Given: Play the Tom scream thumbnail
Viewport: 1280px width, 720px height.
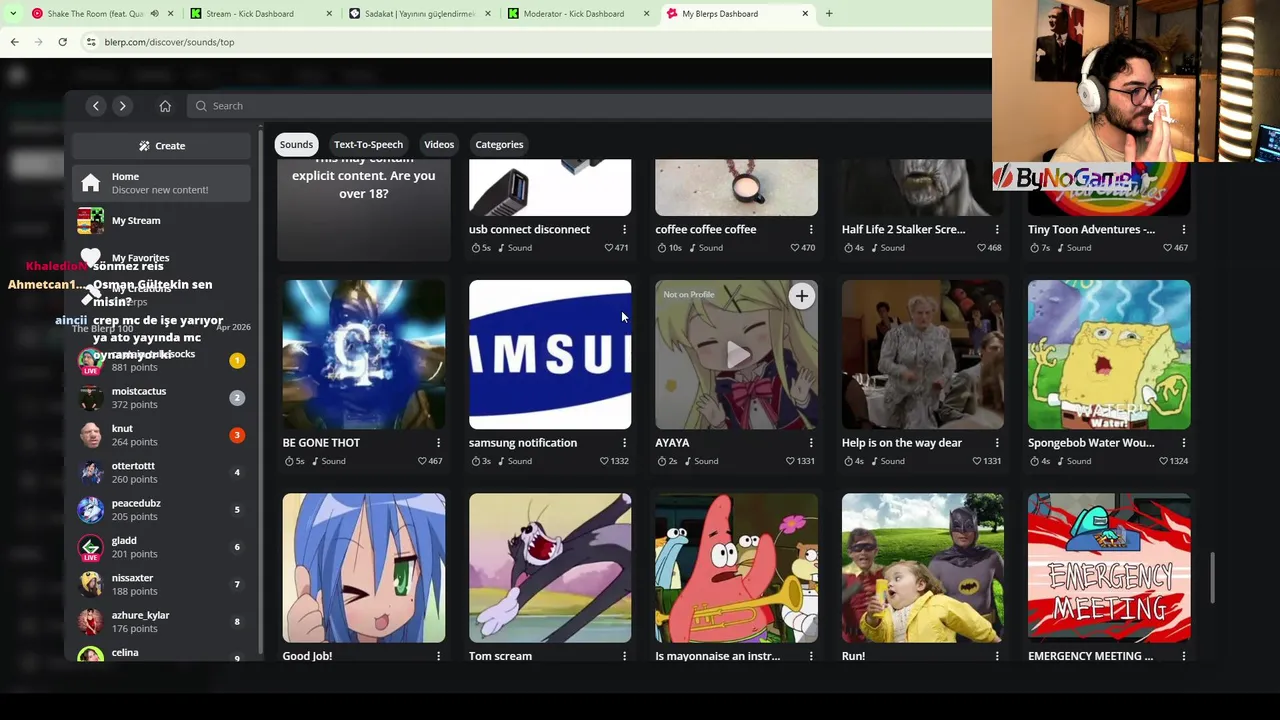Looking at the screenshot, I should point(550,568).
